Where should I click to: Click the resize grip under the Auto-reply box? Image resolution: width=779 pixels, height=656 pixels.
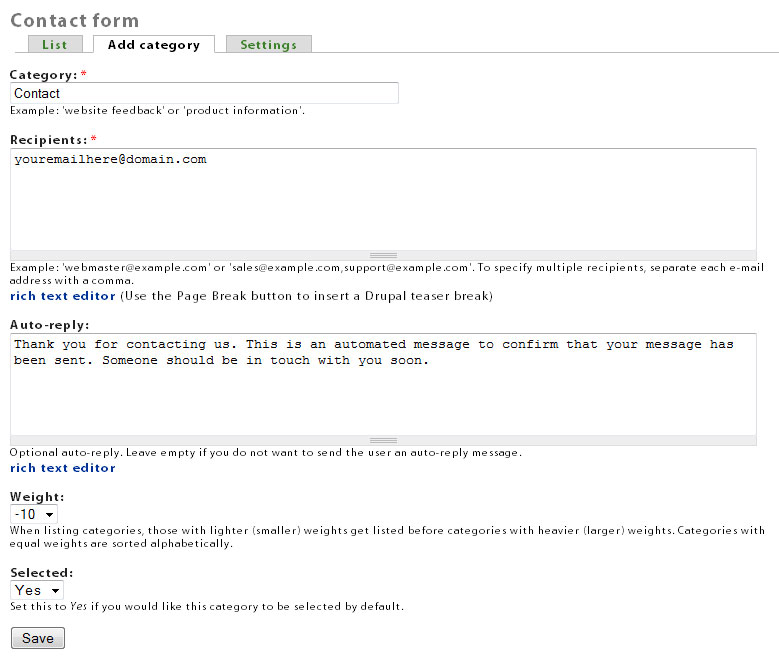[x=383, y=440]
